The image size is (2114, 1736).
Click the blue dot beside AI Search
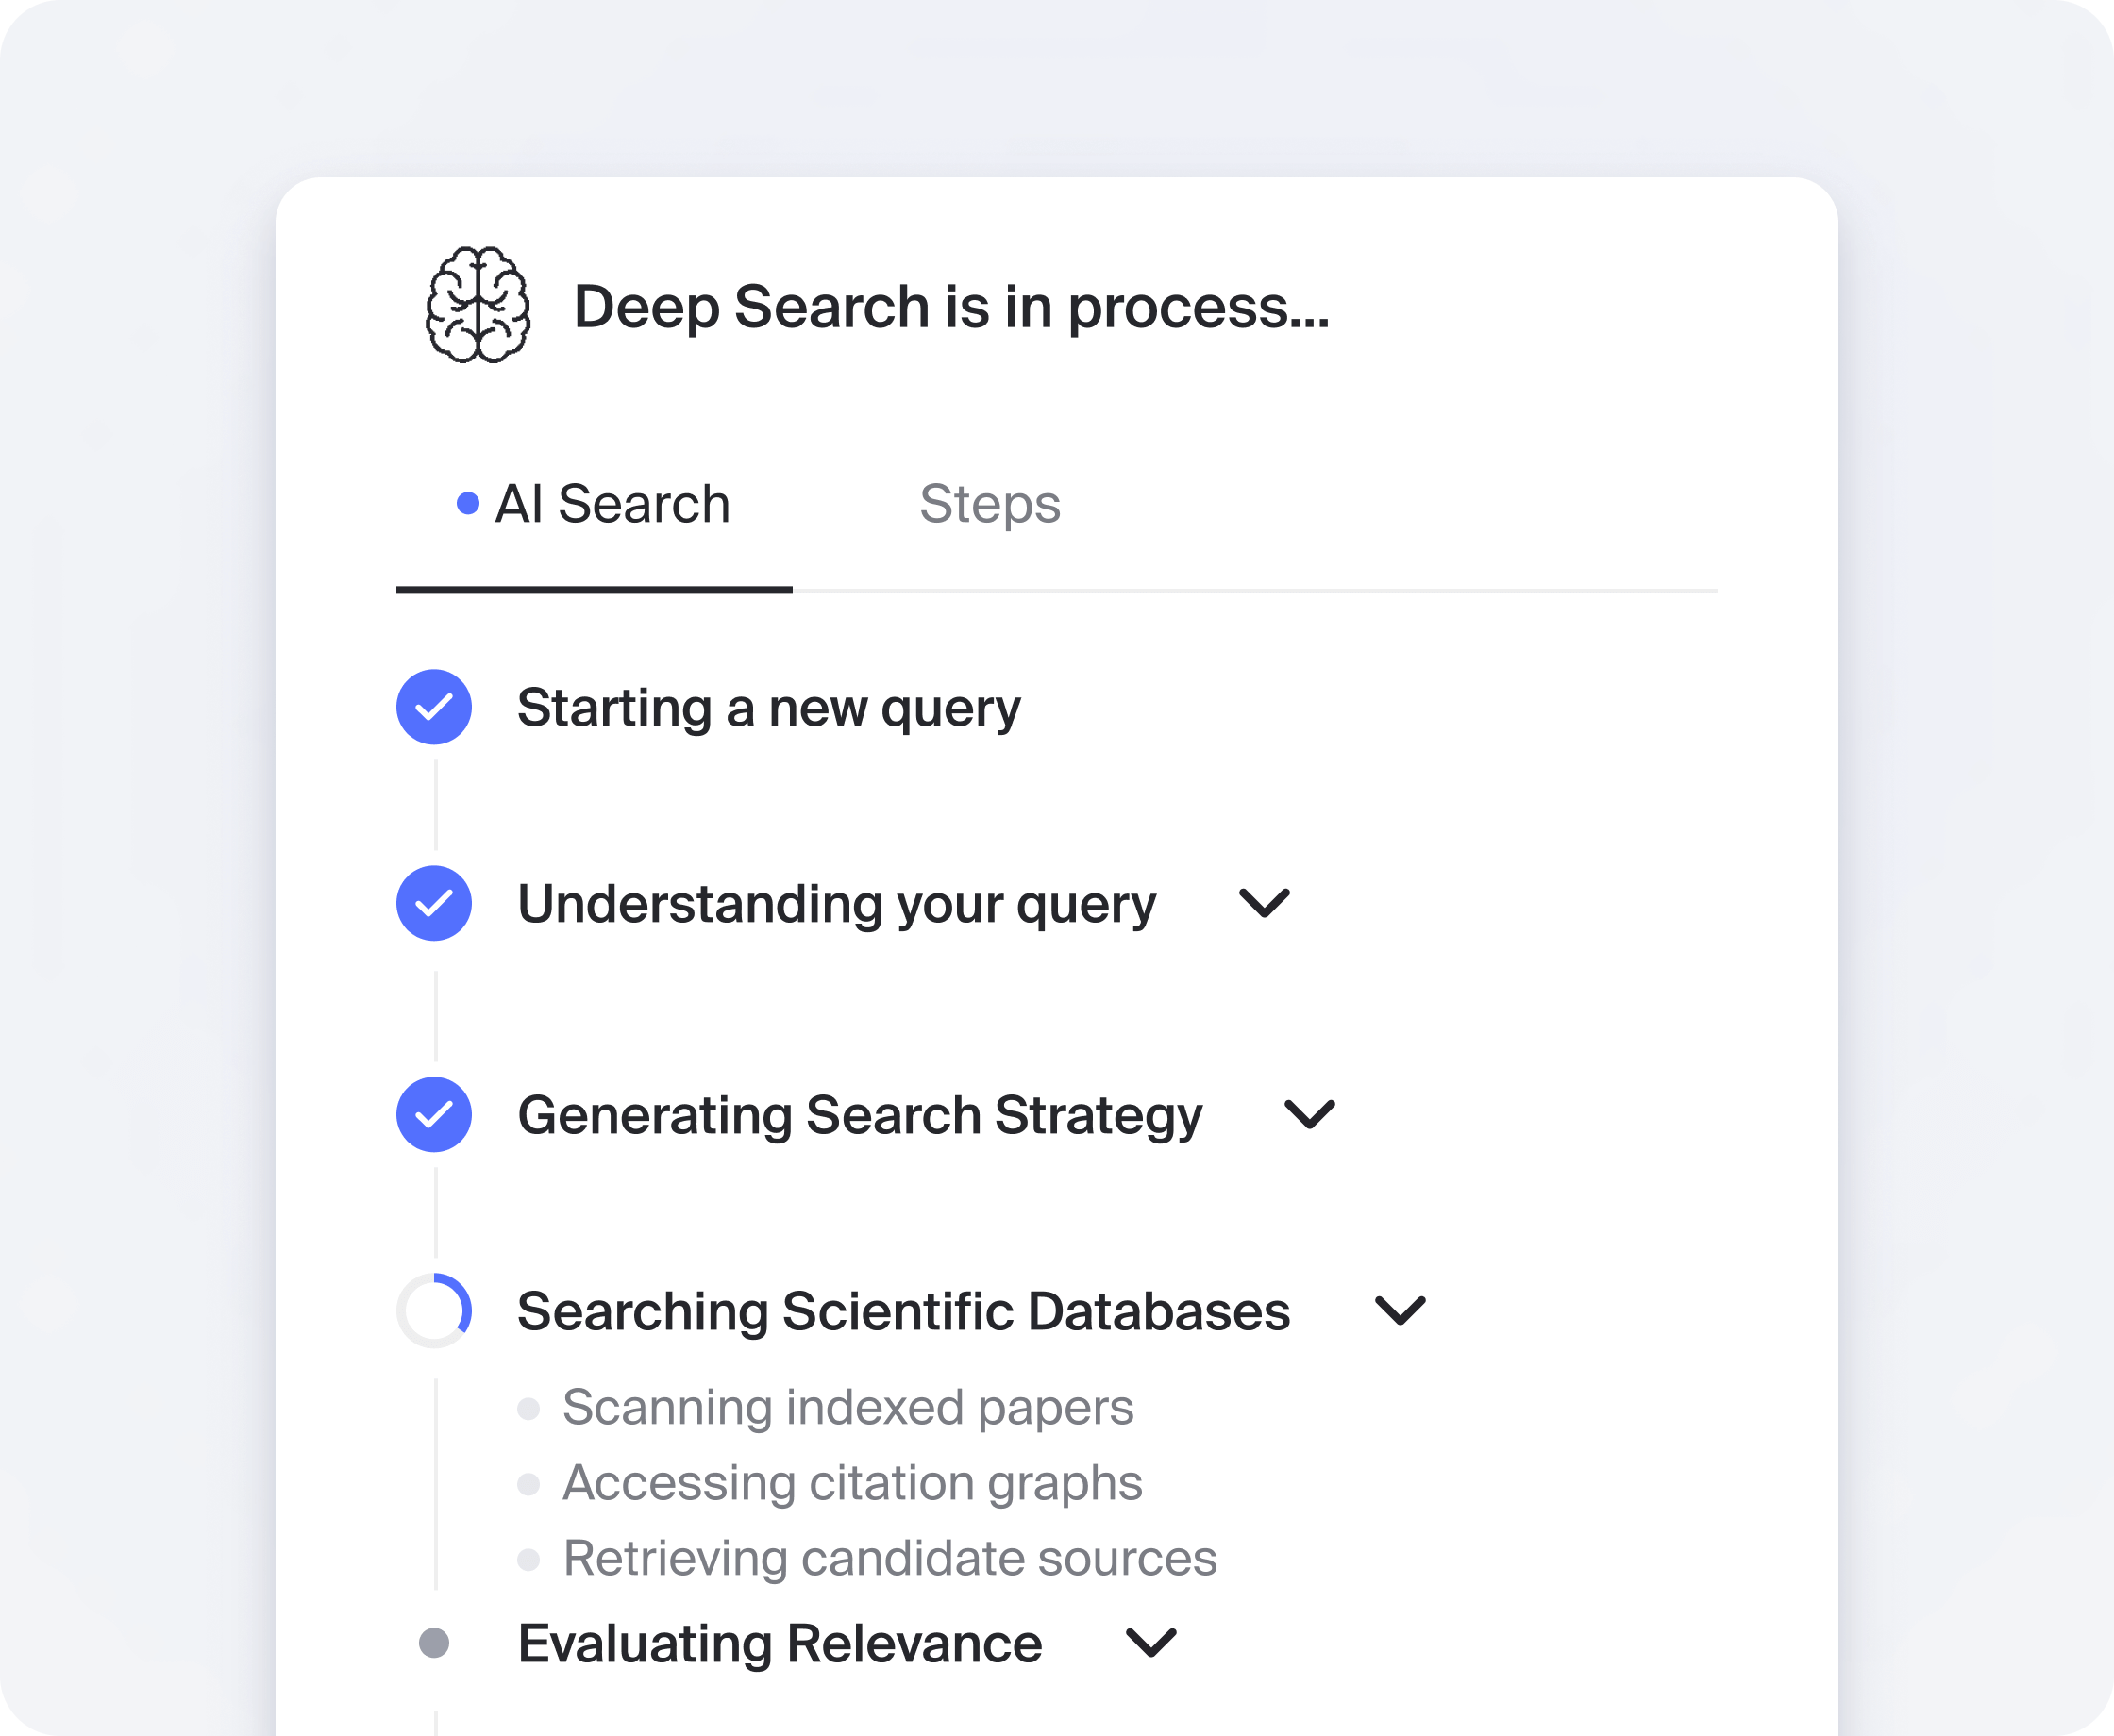point(467,503)
